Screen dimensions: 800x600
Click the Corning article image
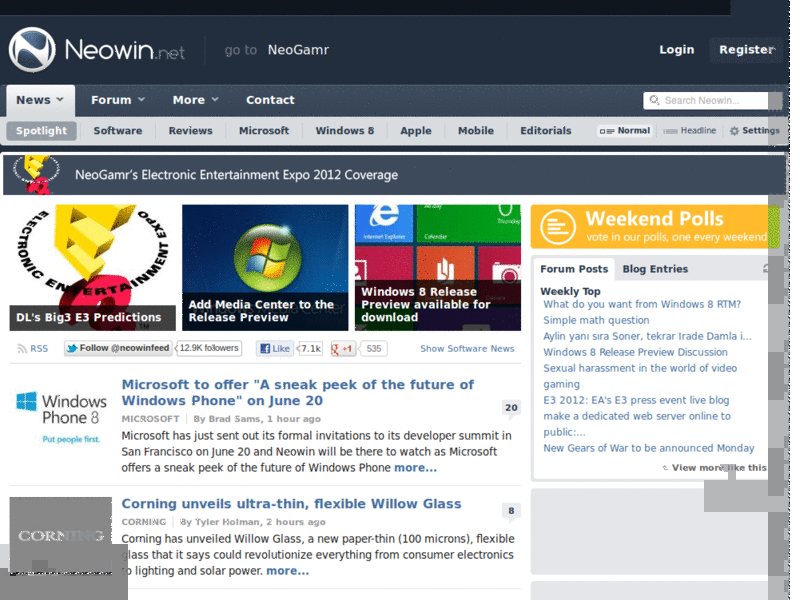[61, 535]
